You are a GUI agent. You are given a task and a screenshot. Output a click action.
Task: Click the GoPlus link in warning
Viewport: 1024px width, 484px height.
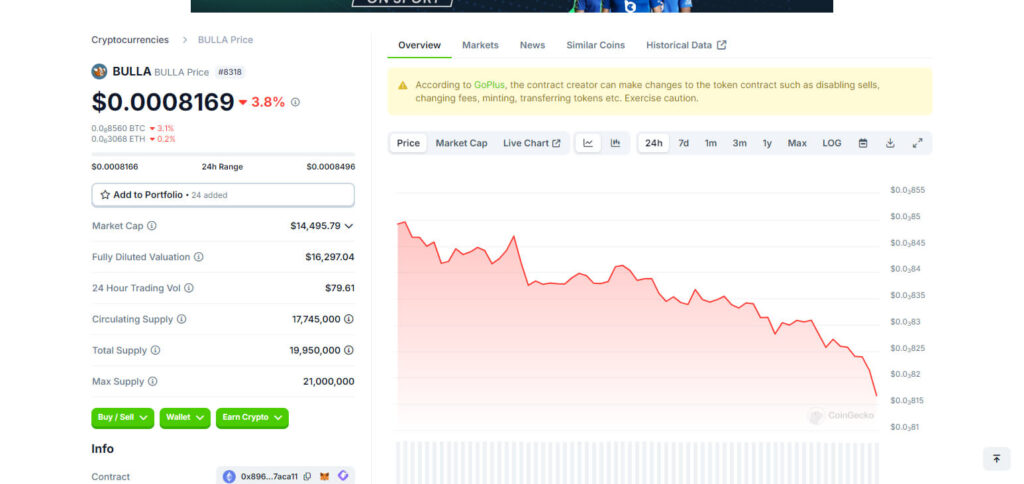[x=489, y=85]
